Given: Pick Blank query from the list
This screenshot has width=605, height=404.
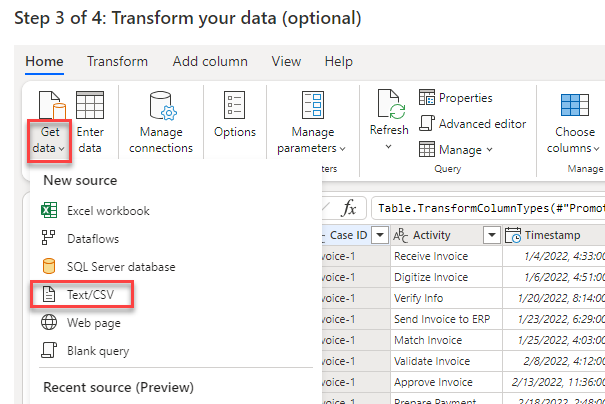Looking at the screenshot, I should (85, 351).
